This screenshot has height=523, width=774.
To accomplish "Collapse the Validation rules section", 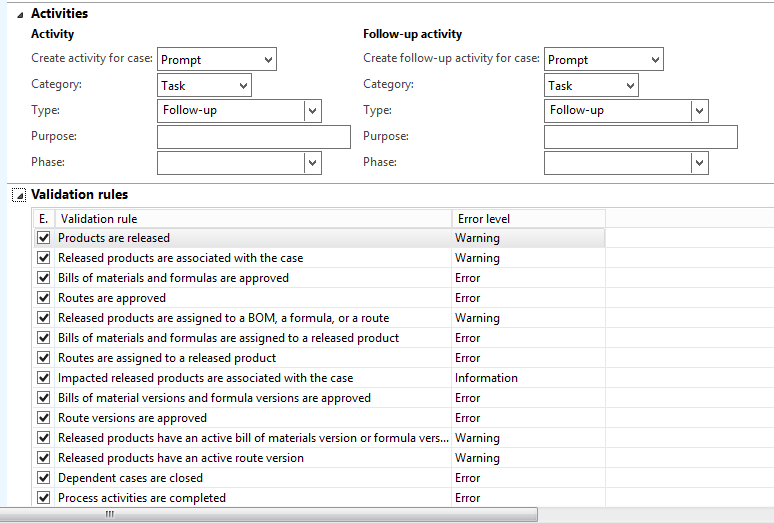I will [18, 195].
